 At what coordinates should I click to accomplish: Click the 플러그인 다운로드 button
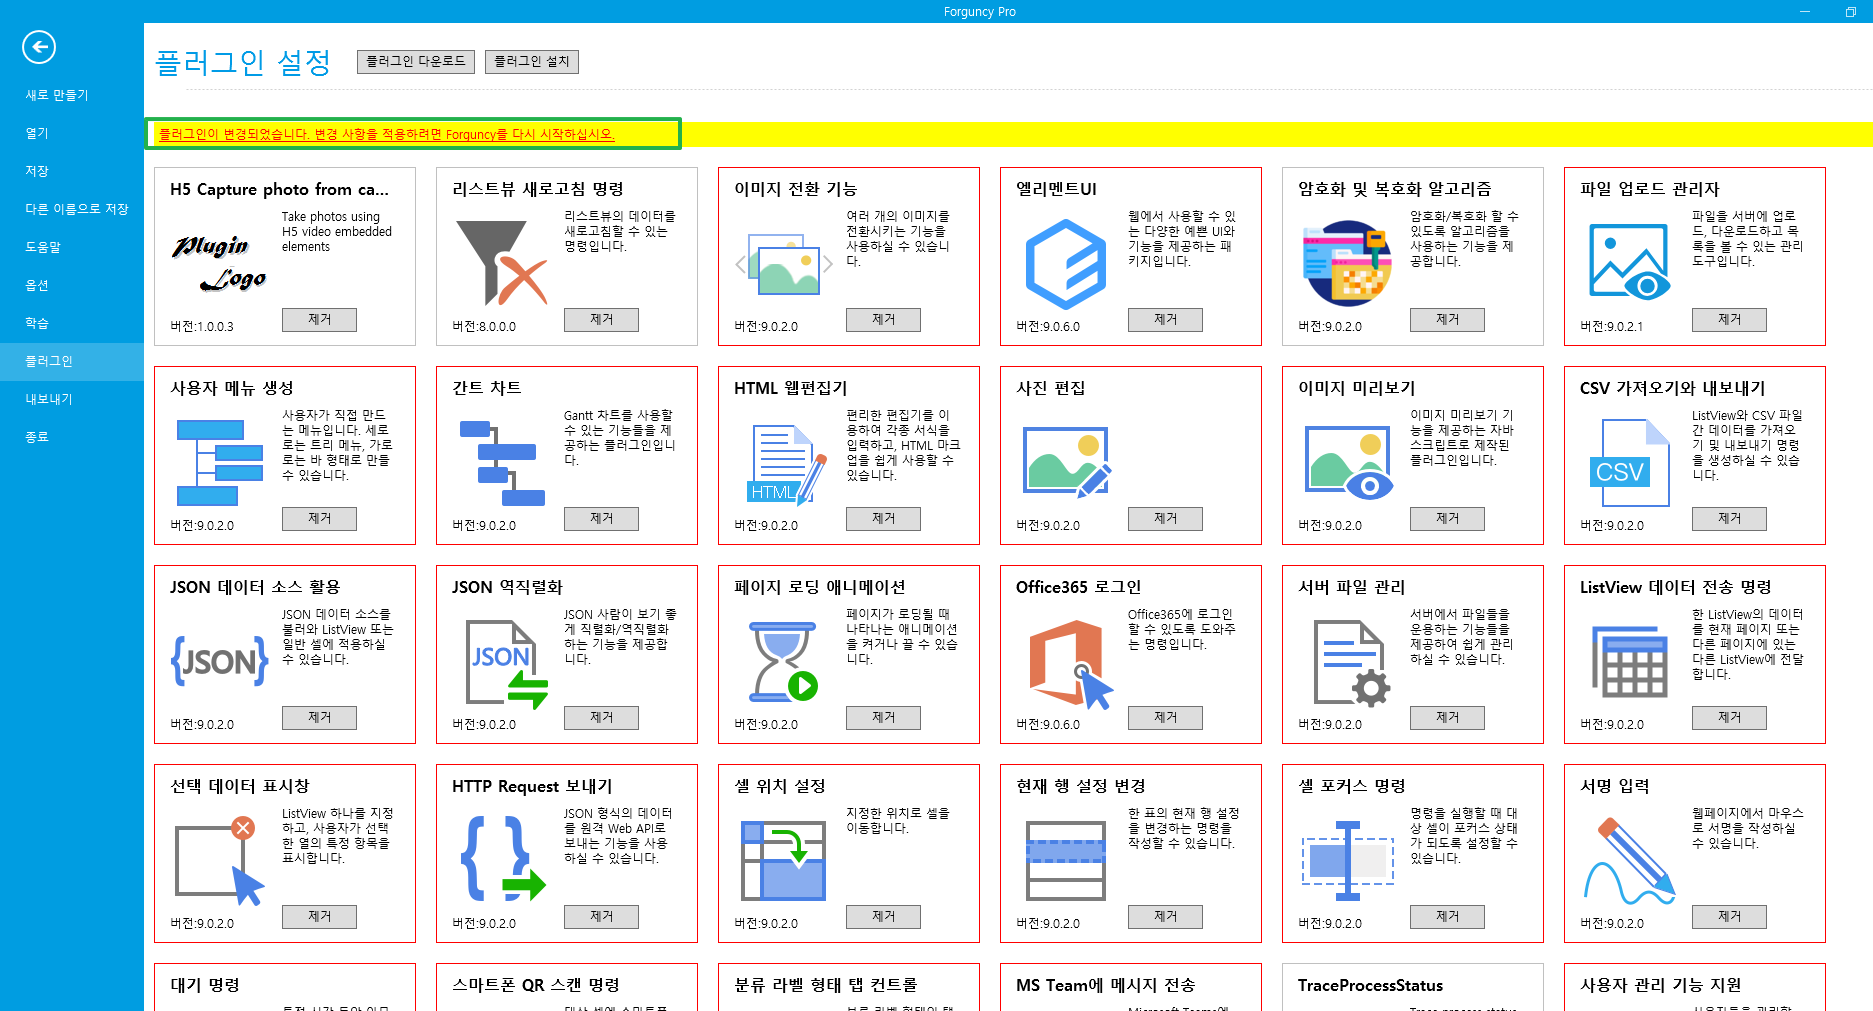click(416, 61)
